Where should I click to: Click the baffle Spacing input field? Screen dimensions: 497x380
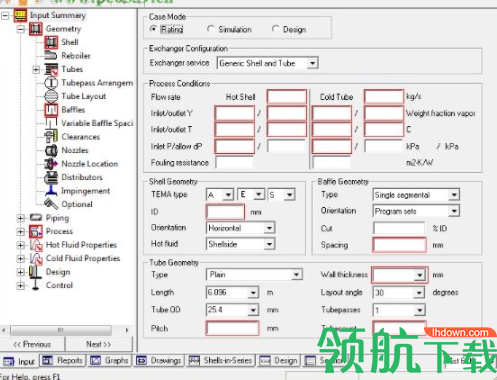point(399,245)
